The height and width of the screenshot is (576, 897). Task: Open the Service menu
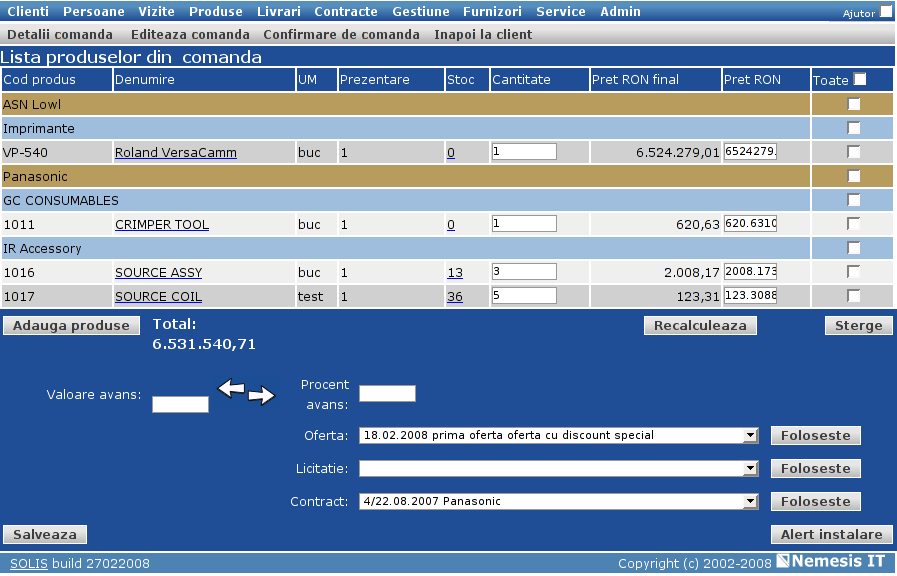click(561, 11)
